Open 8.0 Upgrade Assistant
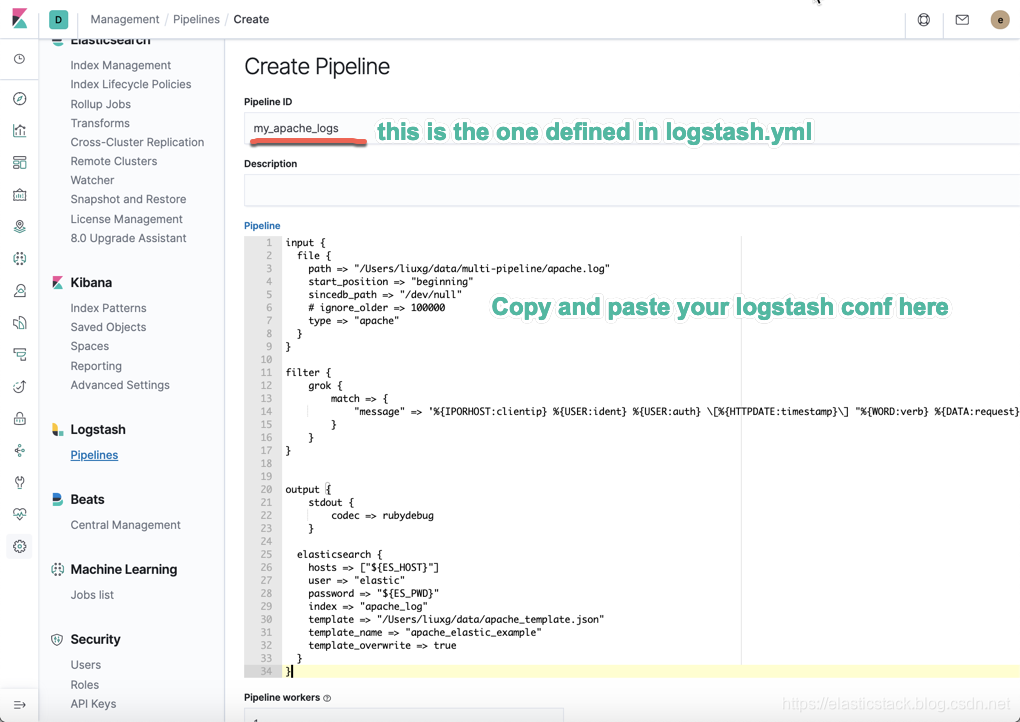Viewport: 1020px width, 722px height. [128, 238]
